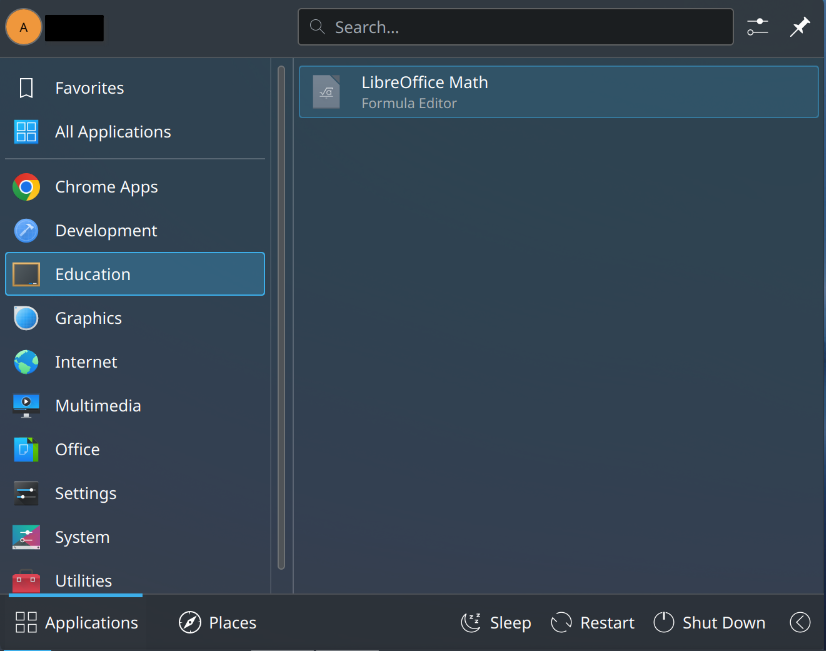Image resolution: width=826 pixels, height=651 pixels.
Task: Click the Restart button label
Action: 607,623
